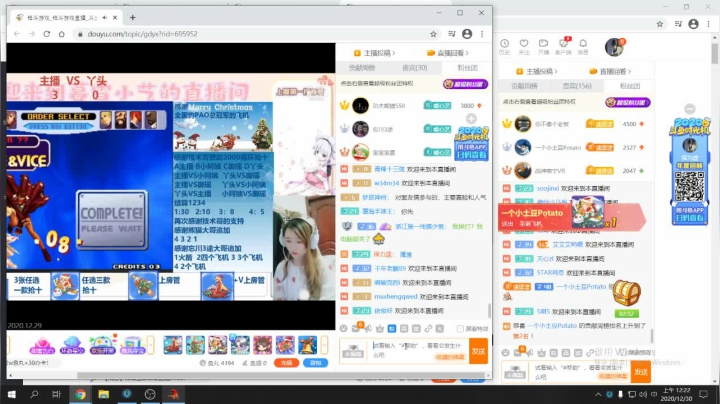Open emoji picker in the front chat toolbar
The height and width of the screenshot is (404, 720).
tap(343, 328)
